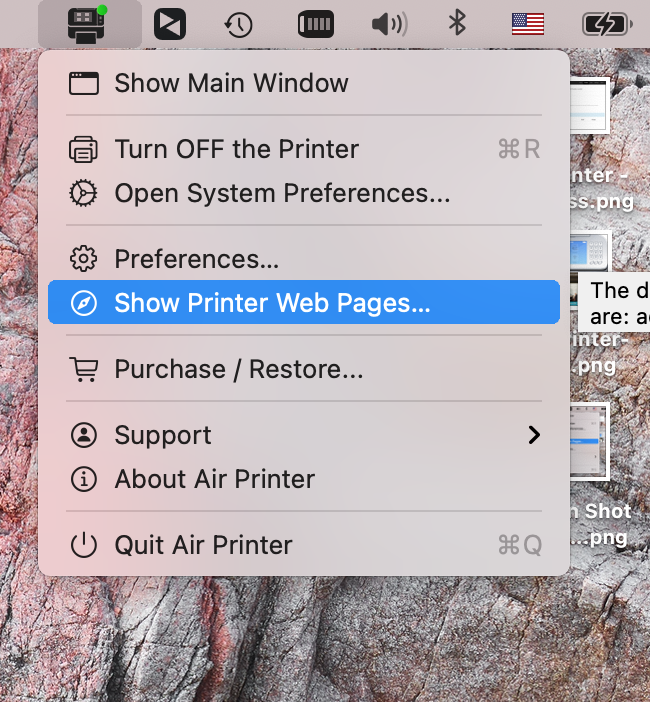Click the info icon beside About Air Printer
The height and width of the screenshot is (702, 650).
pyautogui.click(x=84, y=479)
